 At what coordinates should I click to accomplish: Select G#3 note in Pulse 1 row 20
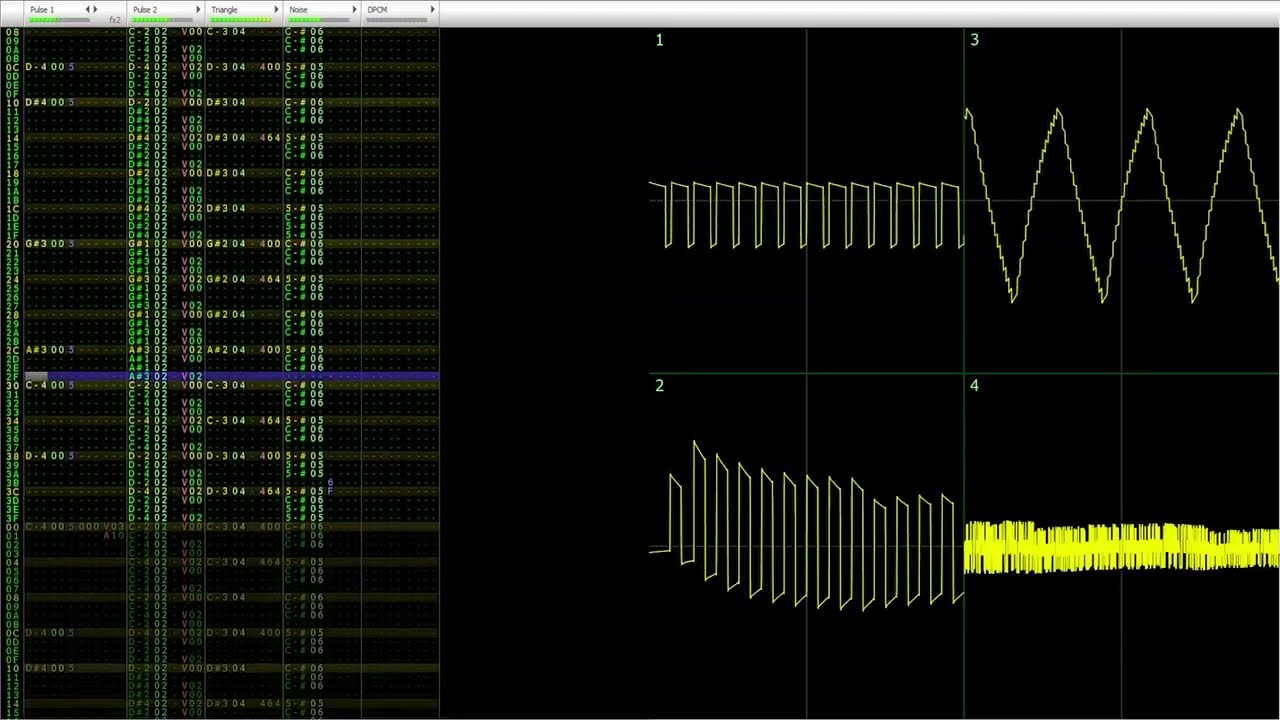(x=35, y=244)
